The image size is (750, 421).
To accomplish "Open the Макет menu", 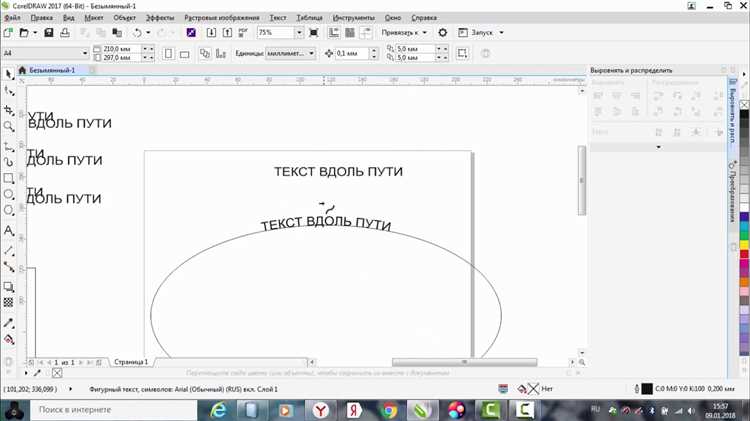I will click(x=94, y=18).
